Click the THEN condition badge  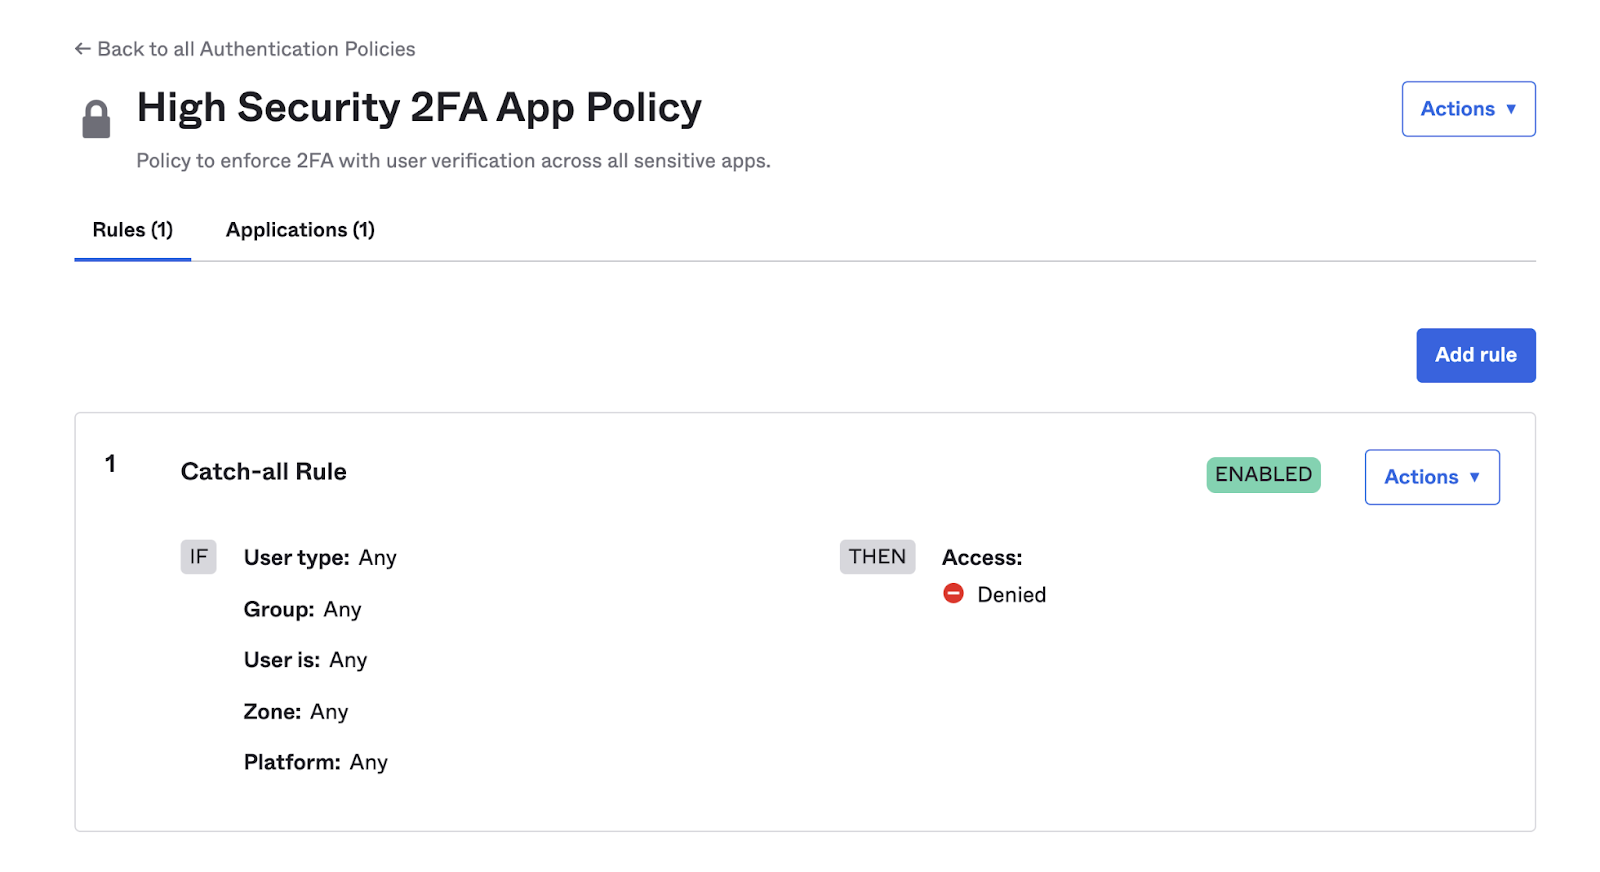[877, 557]
